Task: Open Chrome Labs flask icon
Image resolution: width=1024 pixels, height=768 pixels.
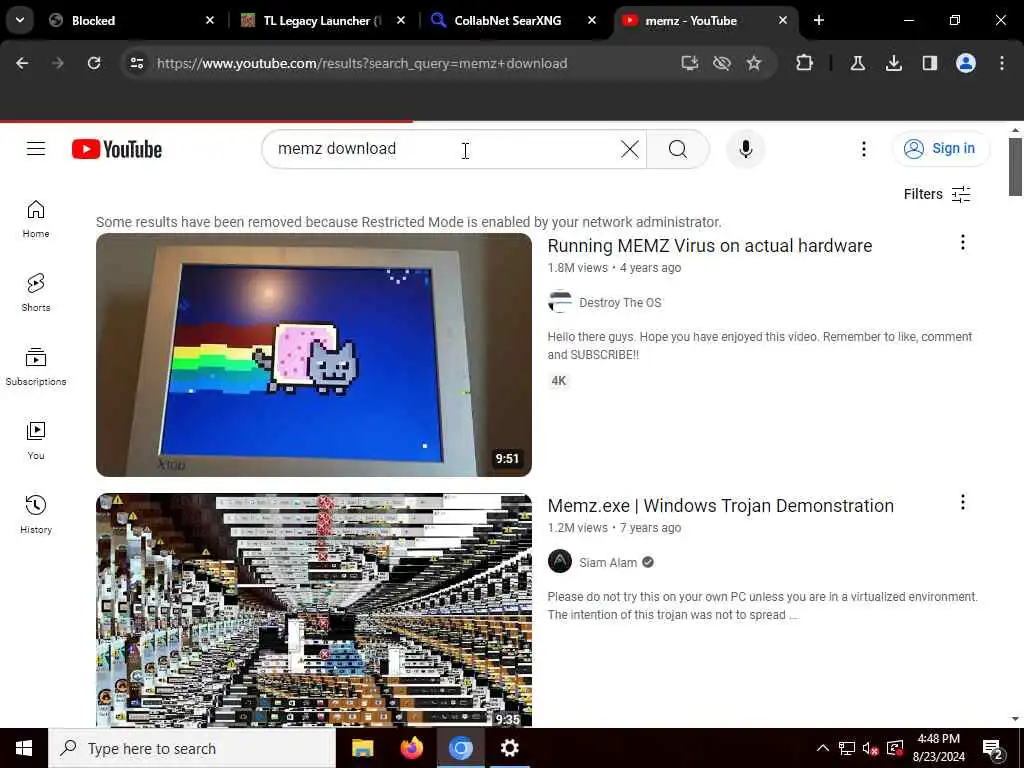Action: click(857, 63)
